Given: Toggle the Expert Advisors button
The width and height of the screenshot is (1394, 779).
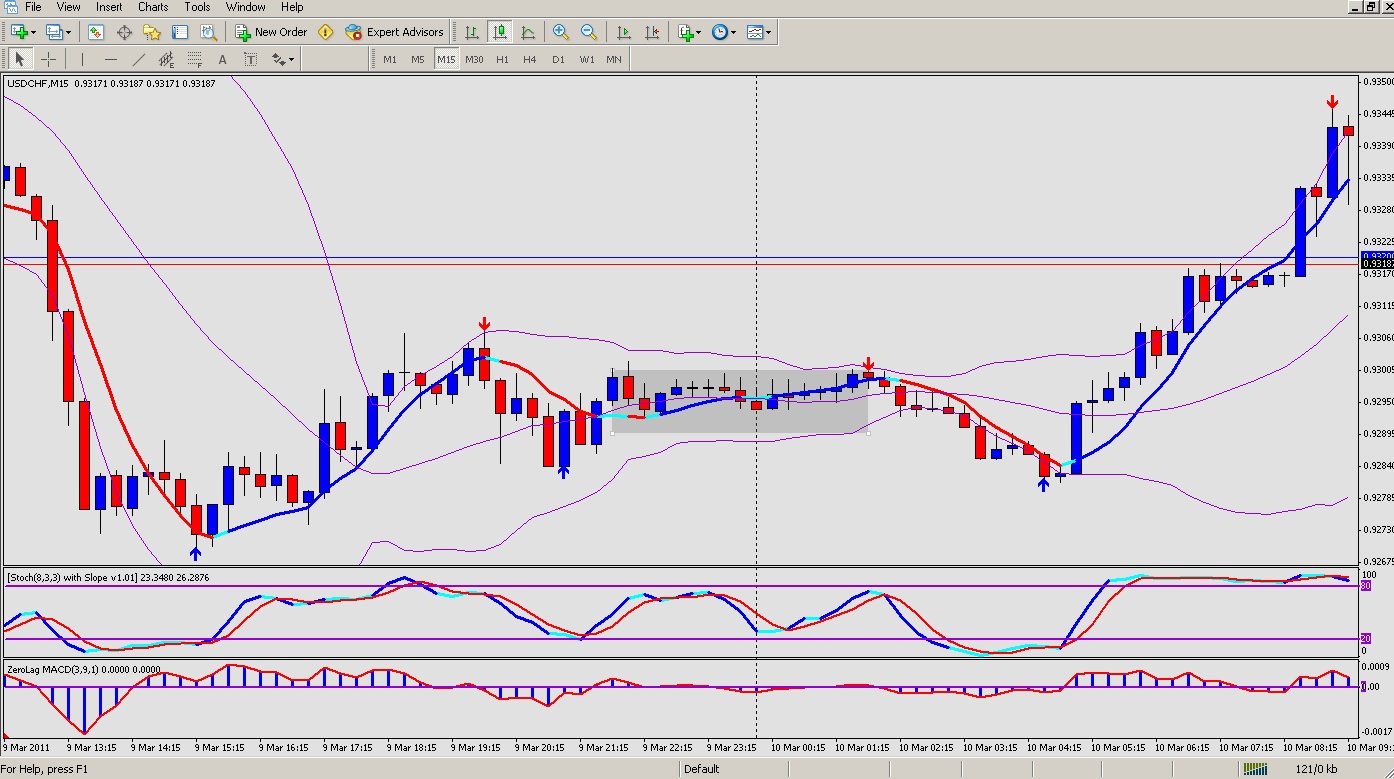Looking at the screenshot, I should pos(394,32).
